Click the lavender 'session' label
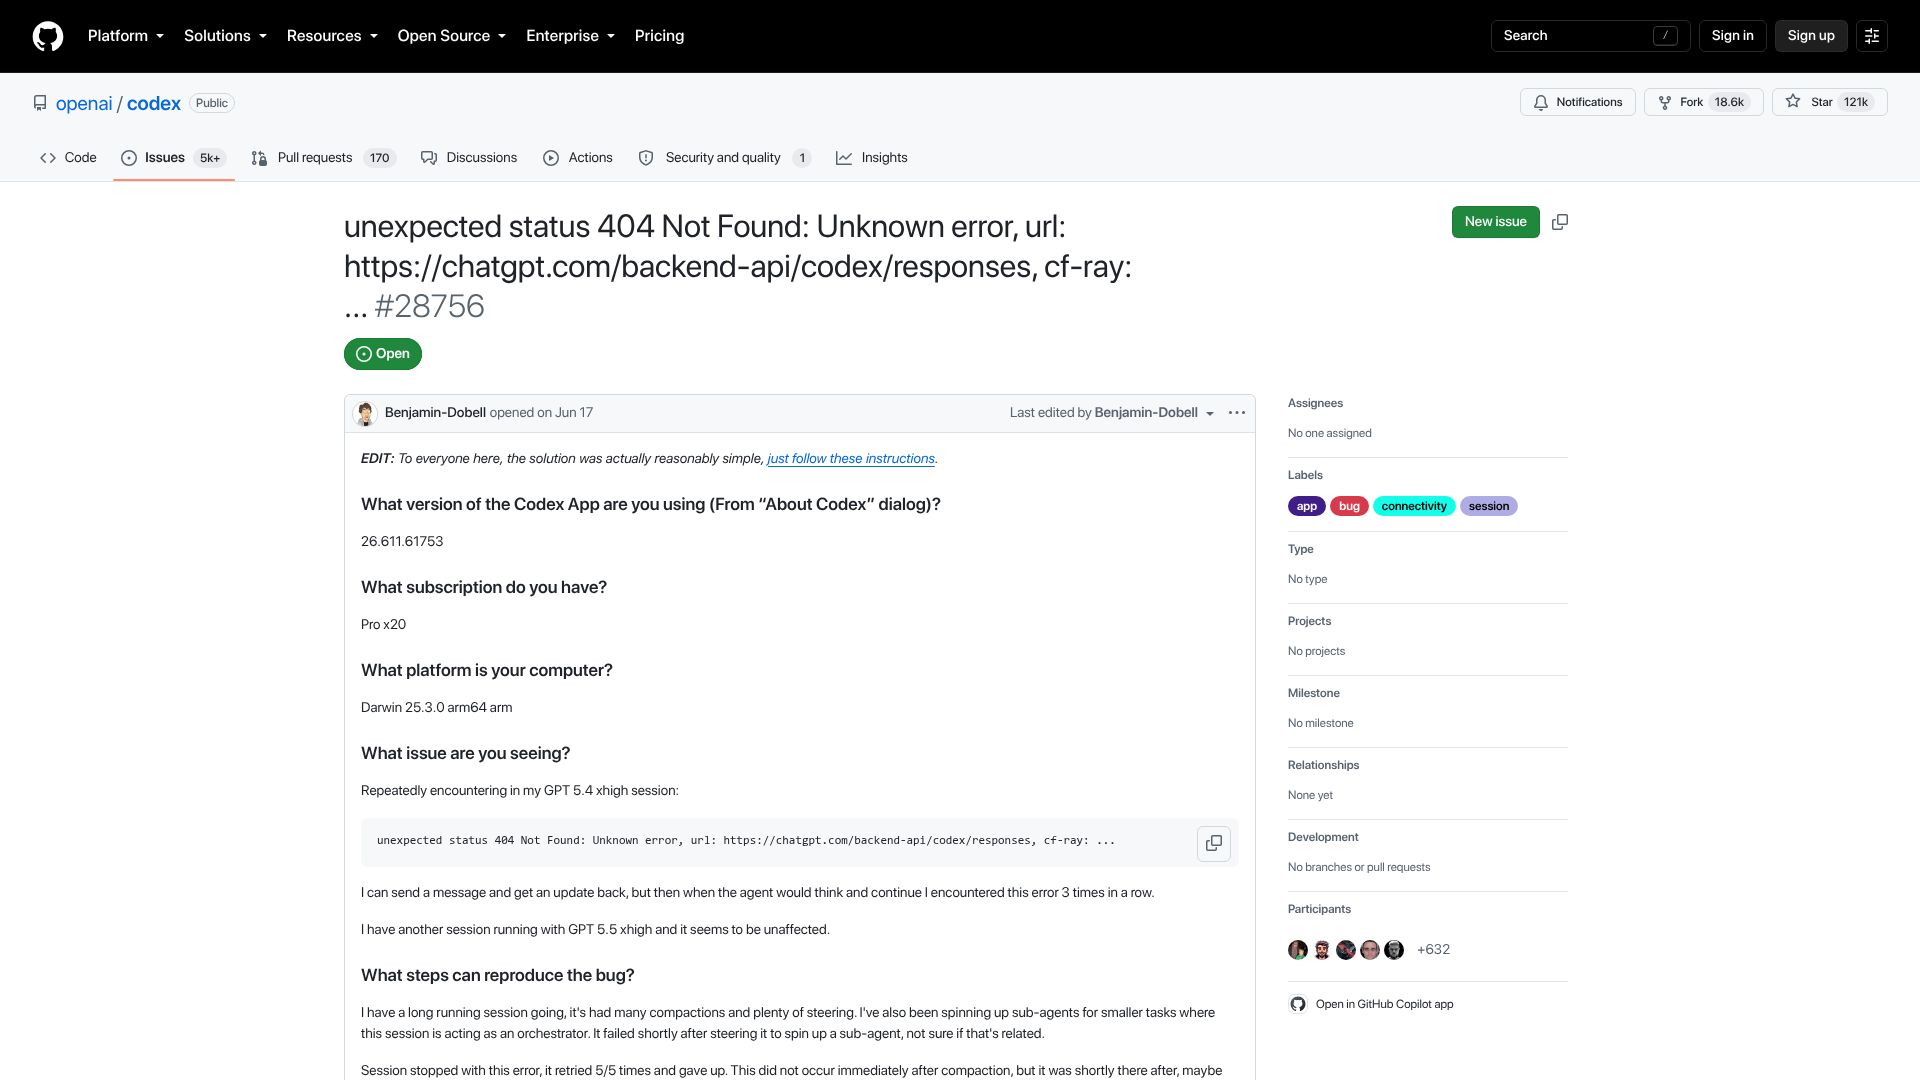The image size is (1920, 1080). click(1488, 506)
